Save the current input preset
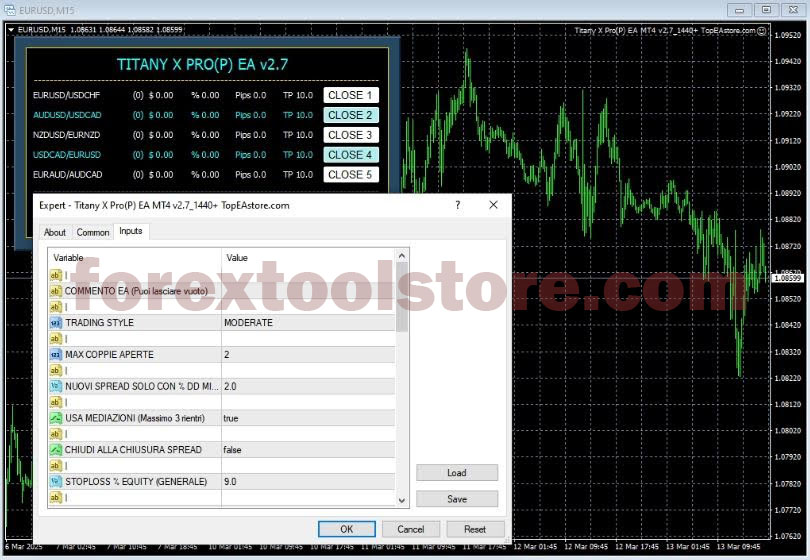 [x=457, y=499]
